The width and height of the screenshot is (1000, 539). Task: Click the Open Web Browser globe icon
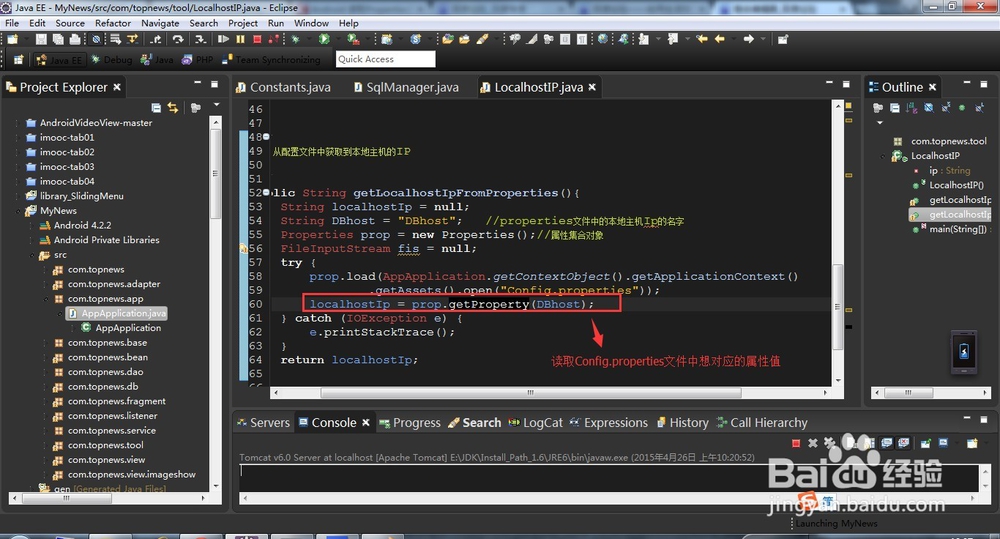pyautogui.click(x=603, y=40)
